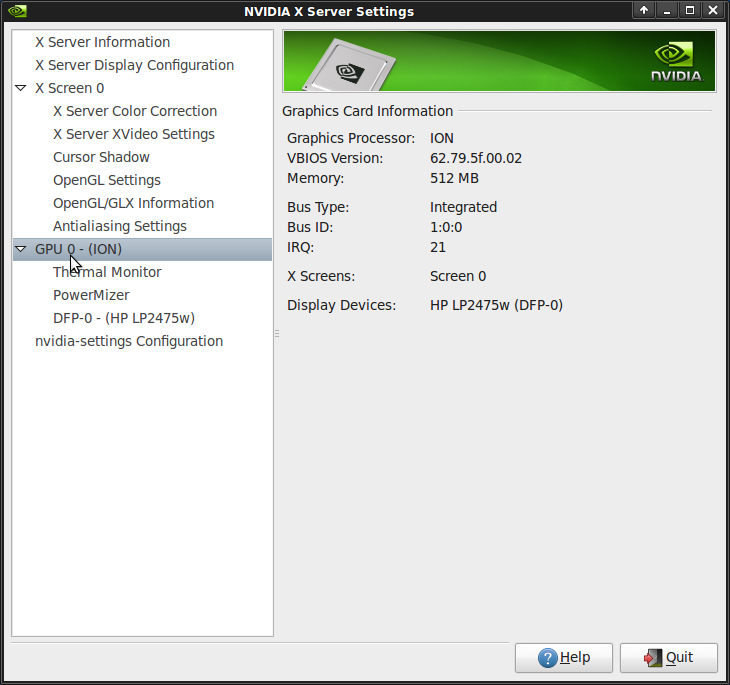Click the Quit button
This screenshot has width=730, height=685.
coord(669,658)
